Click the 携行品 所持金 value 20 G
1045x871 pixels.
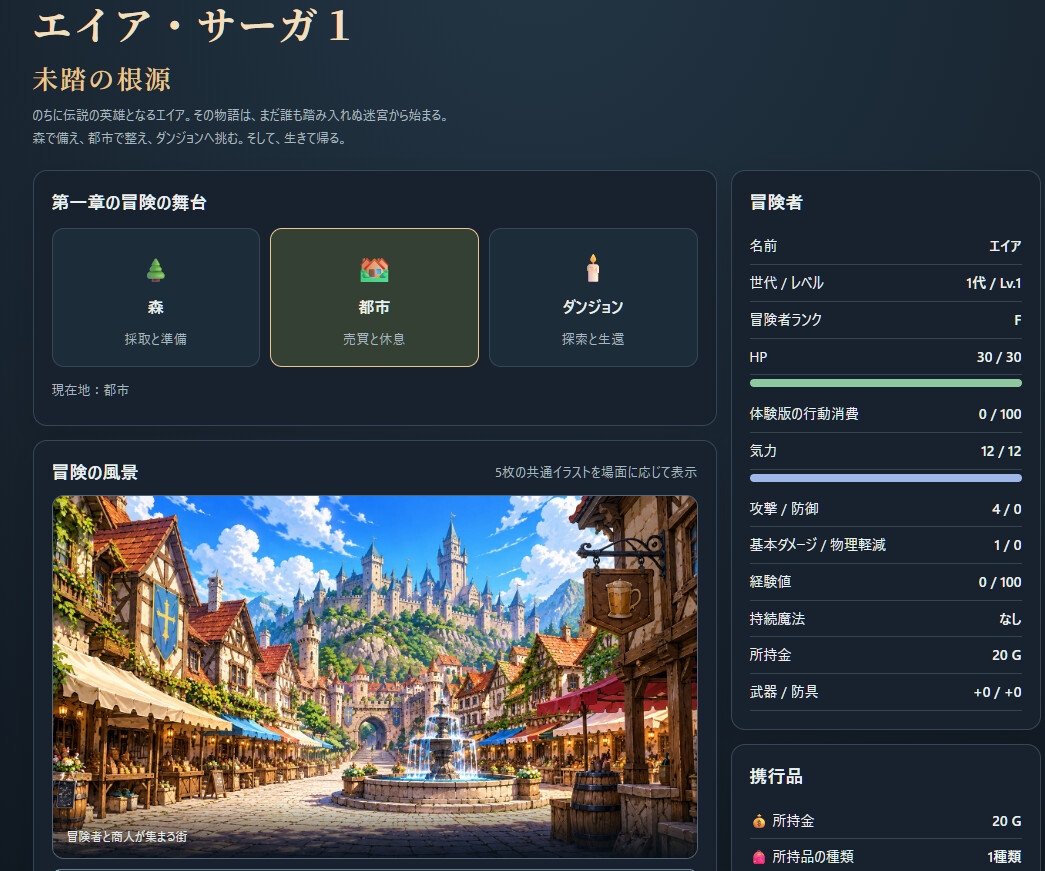point(1006,821)
